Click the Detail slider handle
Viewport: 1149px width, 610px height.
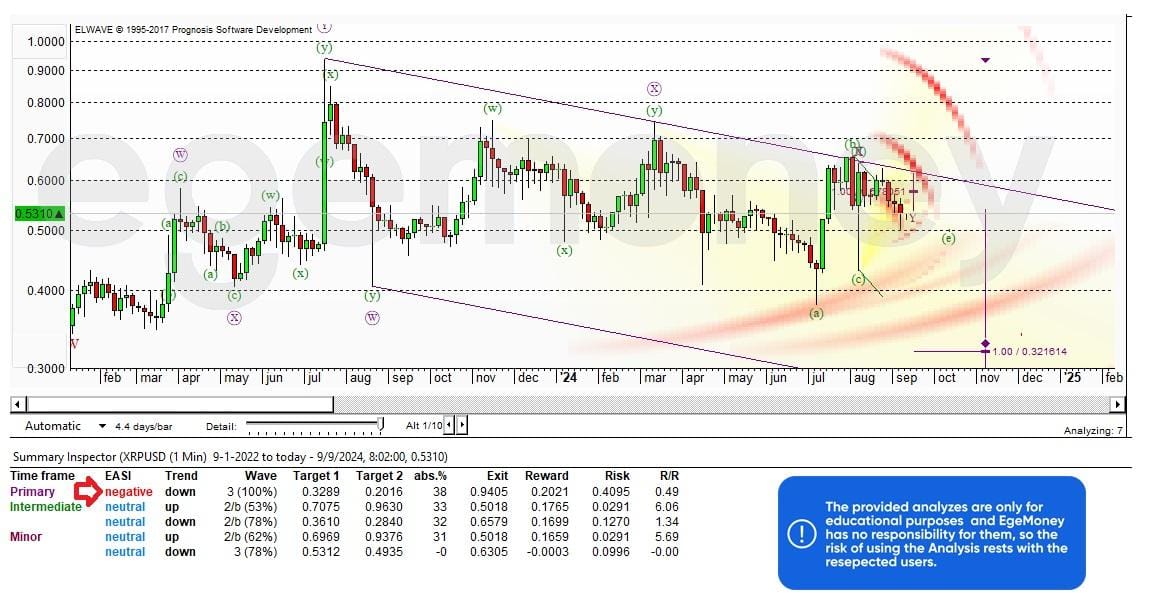click(380, 426)
